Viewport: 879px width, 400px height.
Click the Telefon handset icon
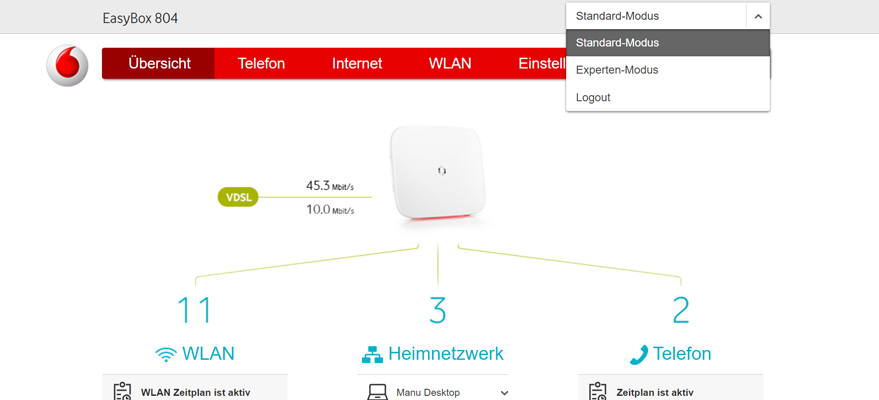(x=639, y=355)
